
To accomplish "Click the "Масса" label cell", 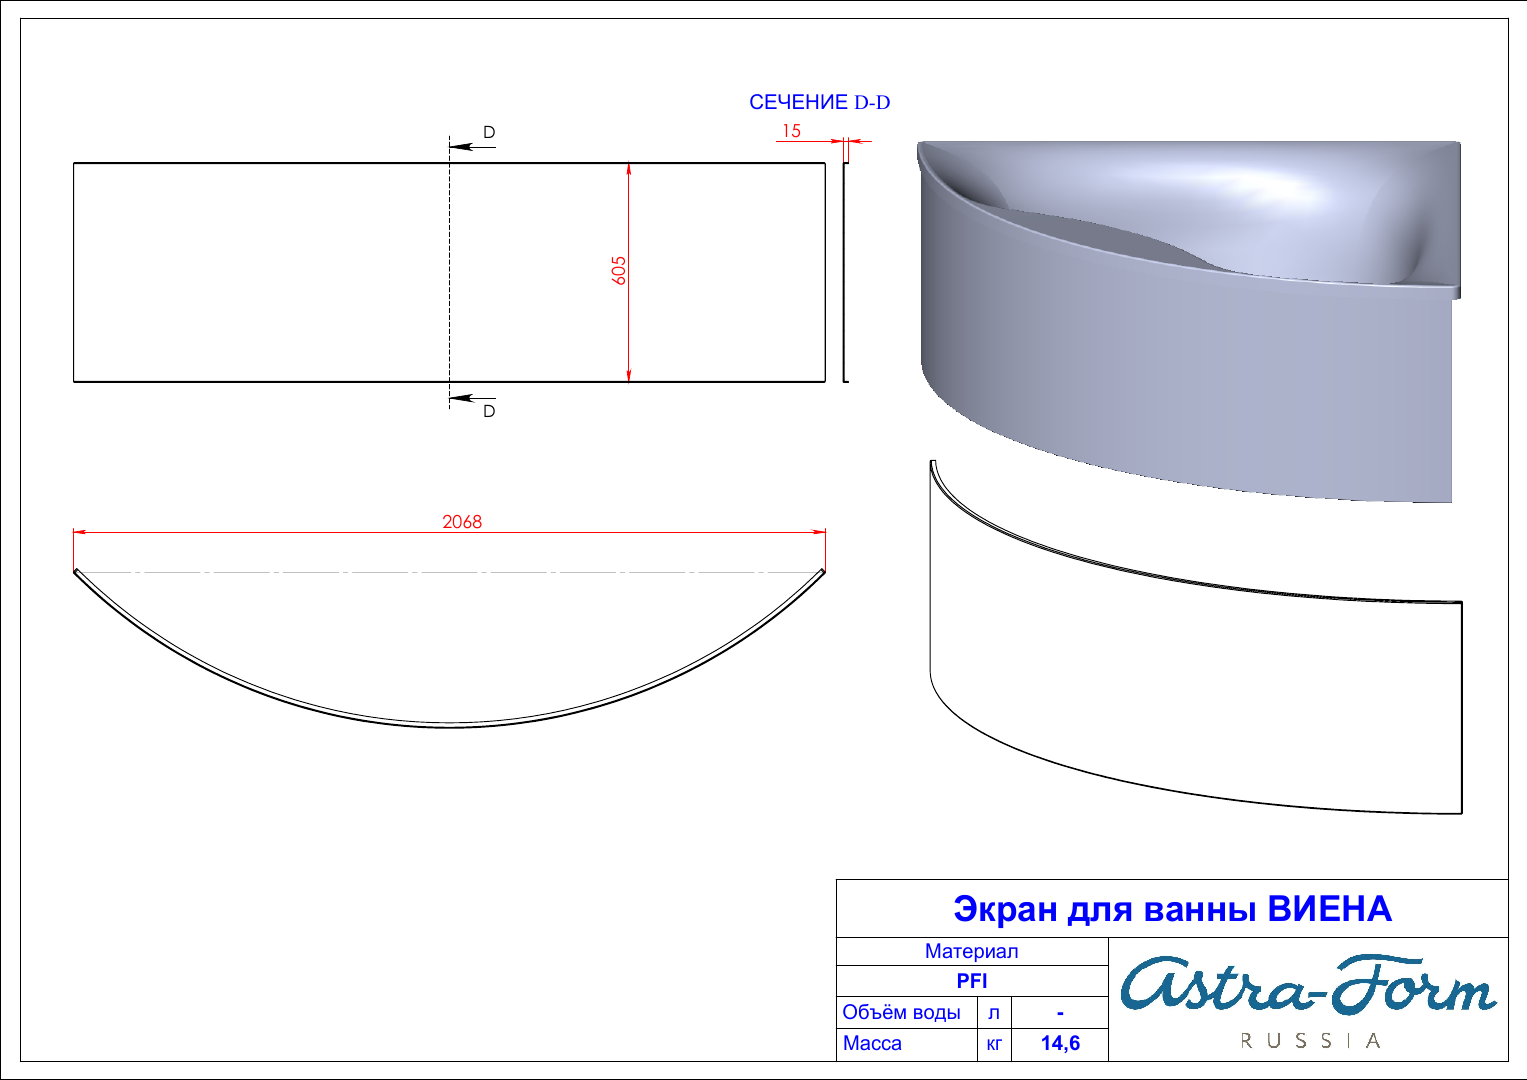I will pos(872,1044).
